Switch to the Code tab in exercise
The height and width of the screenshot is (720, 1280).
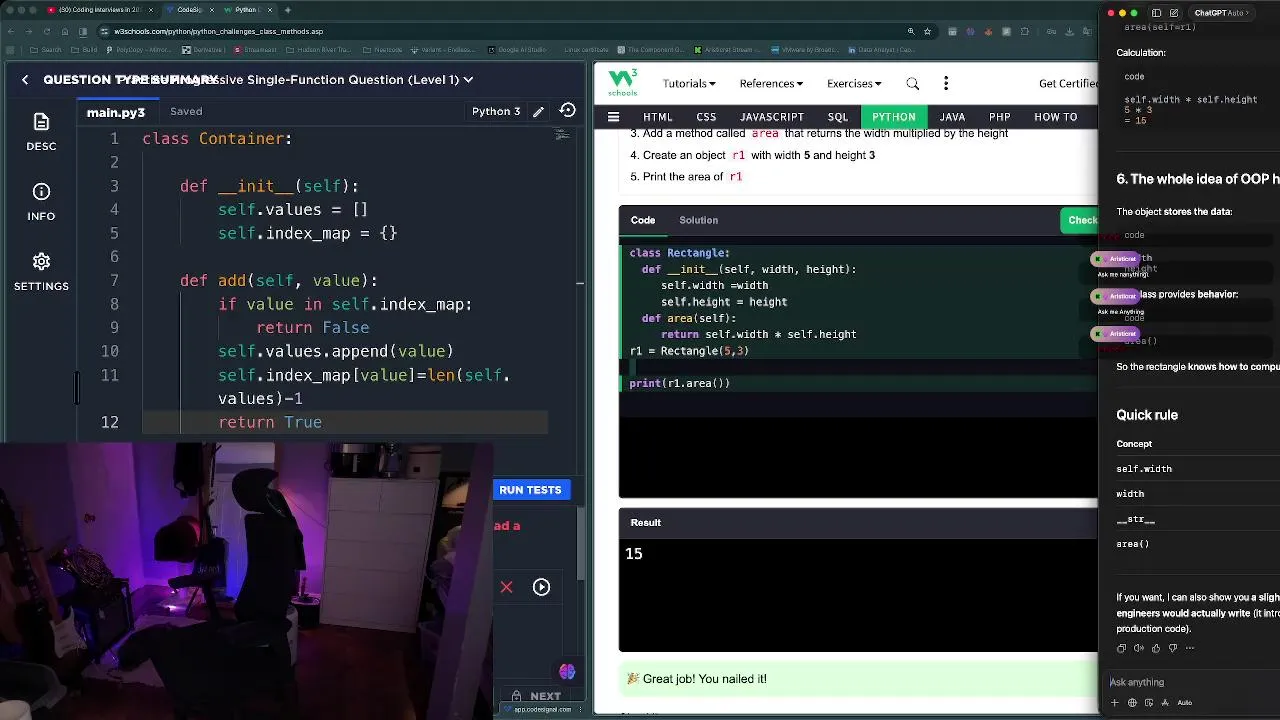point(643,220)
